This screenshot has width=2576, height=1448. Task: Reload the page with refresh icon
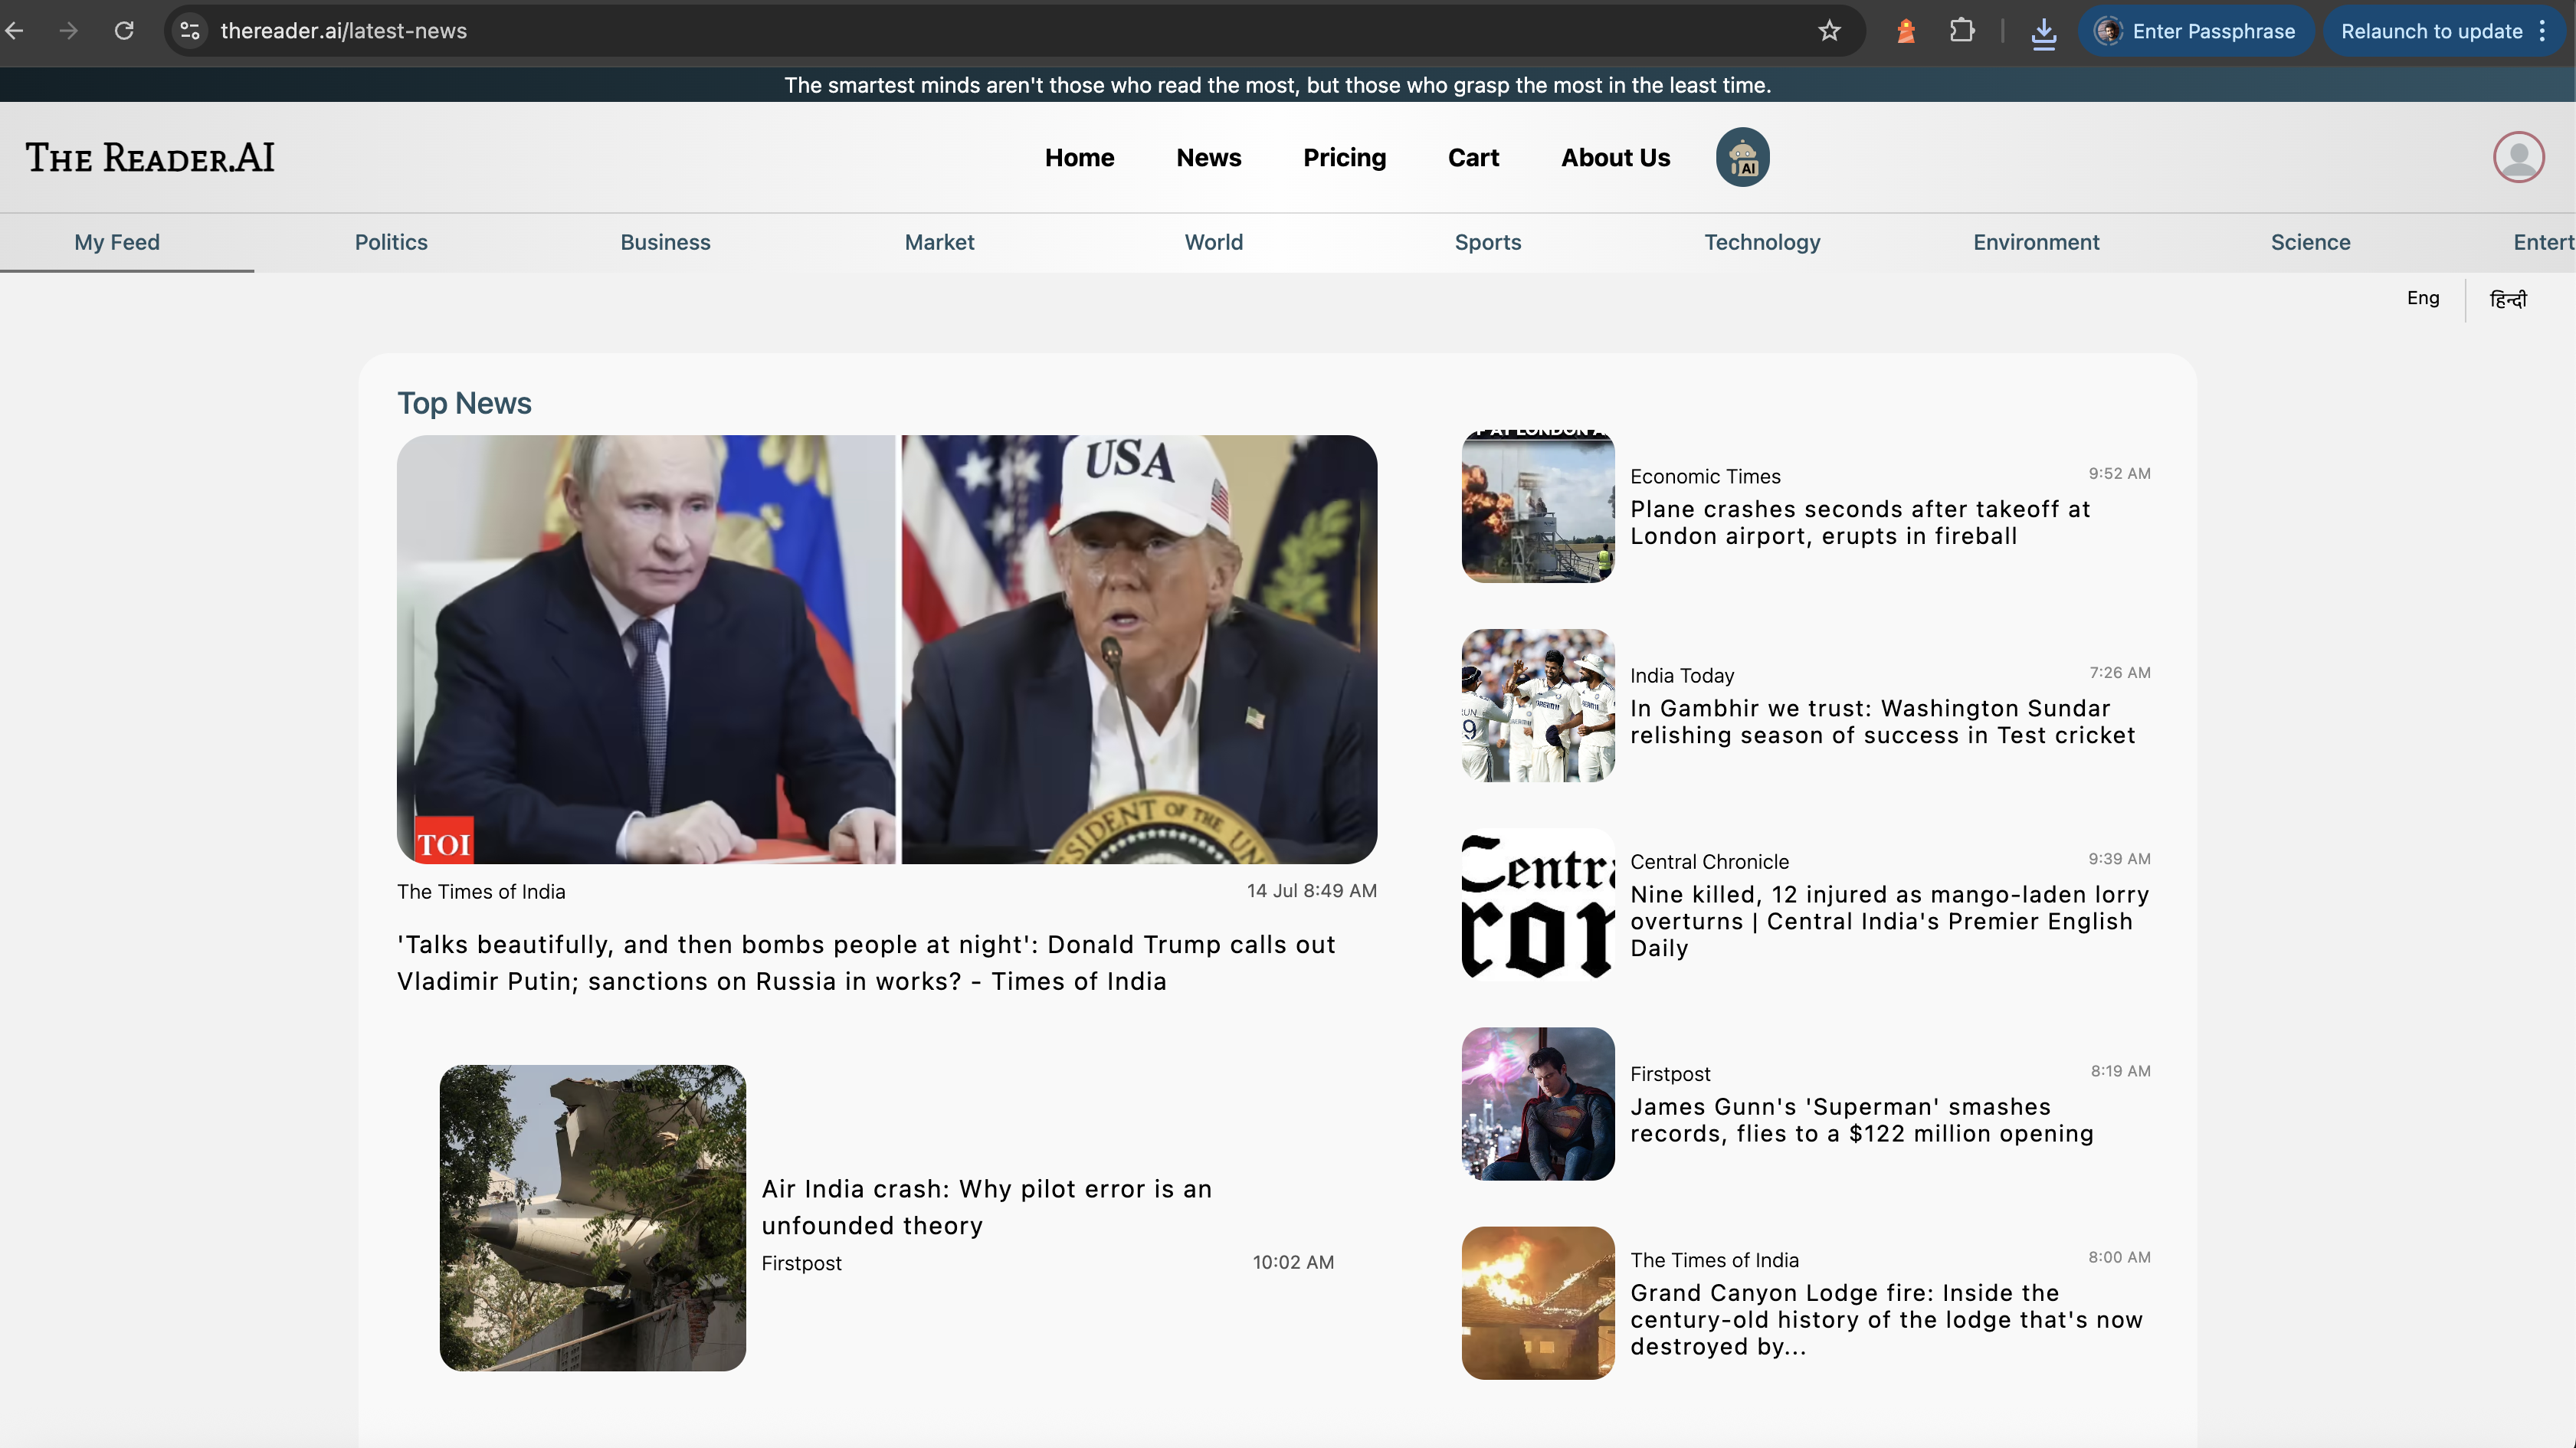click(124, 31)
